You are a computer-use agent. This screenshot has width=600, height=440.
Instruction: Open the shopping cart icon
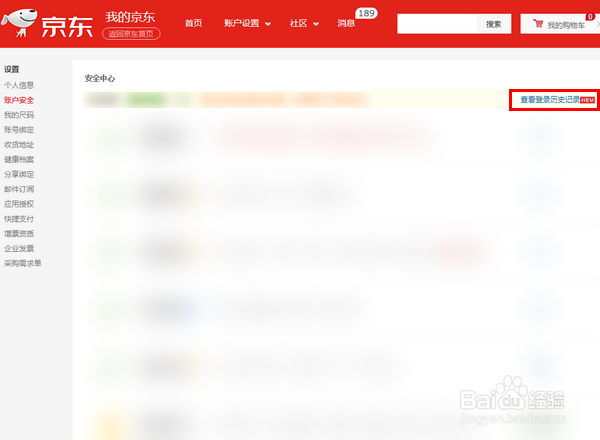(x=538, y=24)
